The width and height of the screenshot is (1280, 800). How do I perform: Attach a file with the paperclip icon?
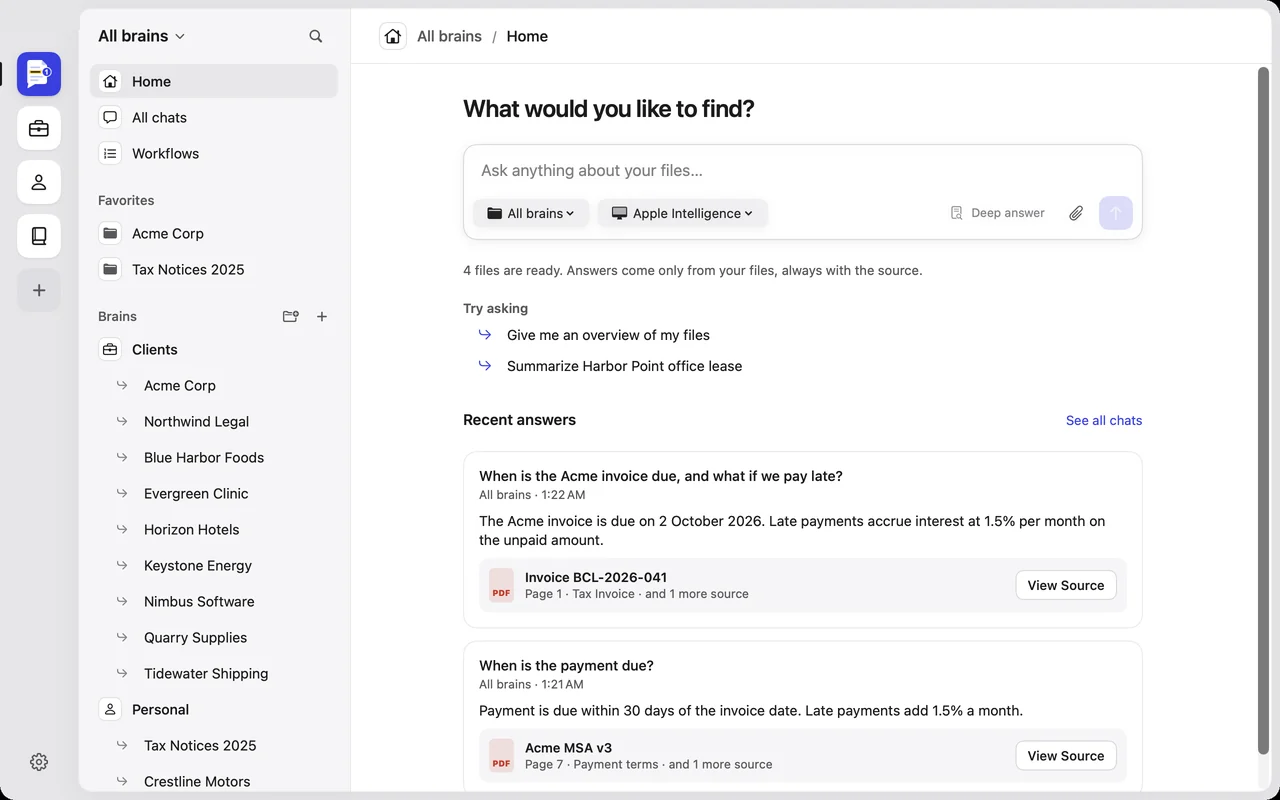click(x=1076, y=213)
